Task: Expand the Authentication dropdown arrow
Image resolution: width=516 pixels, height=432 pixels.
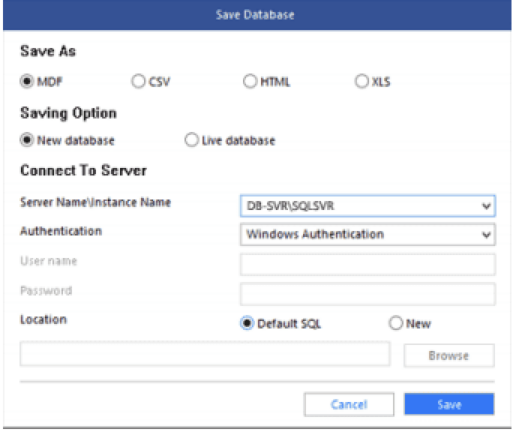Action: 486,235
